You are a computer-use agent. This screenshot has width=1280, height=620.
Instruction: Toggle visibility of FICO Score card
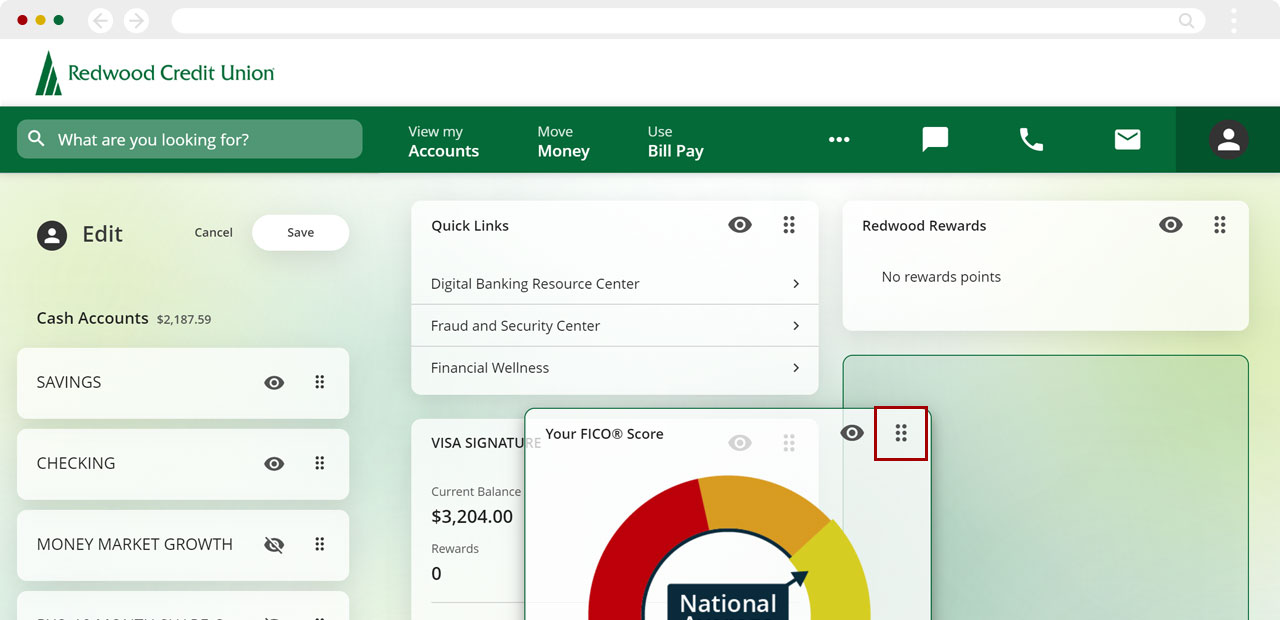852,433
